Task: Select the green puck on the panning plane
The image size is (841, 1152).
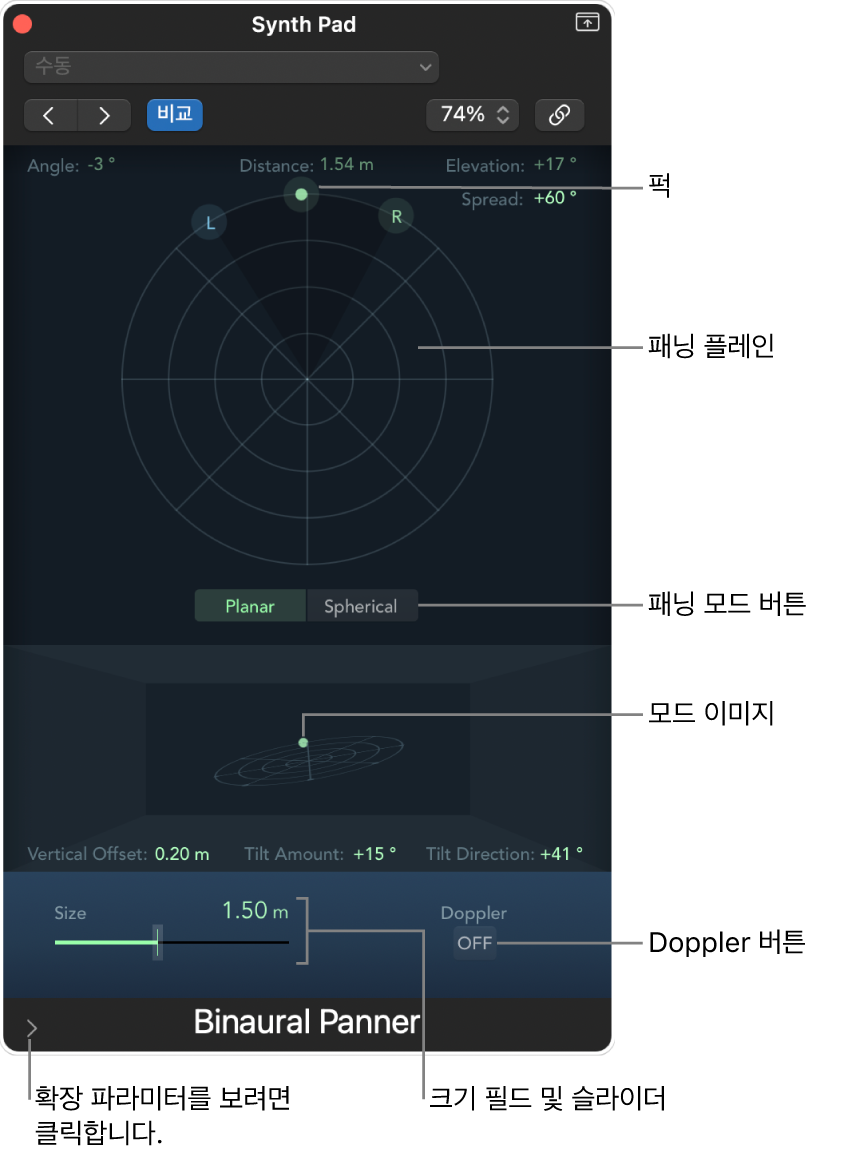Action: coord(301,195)
